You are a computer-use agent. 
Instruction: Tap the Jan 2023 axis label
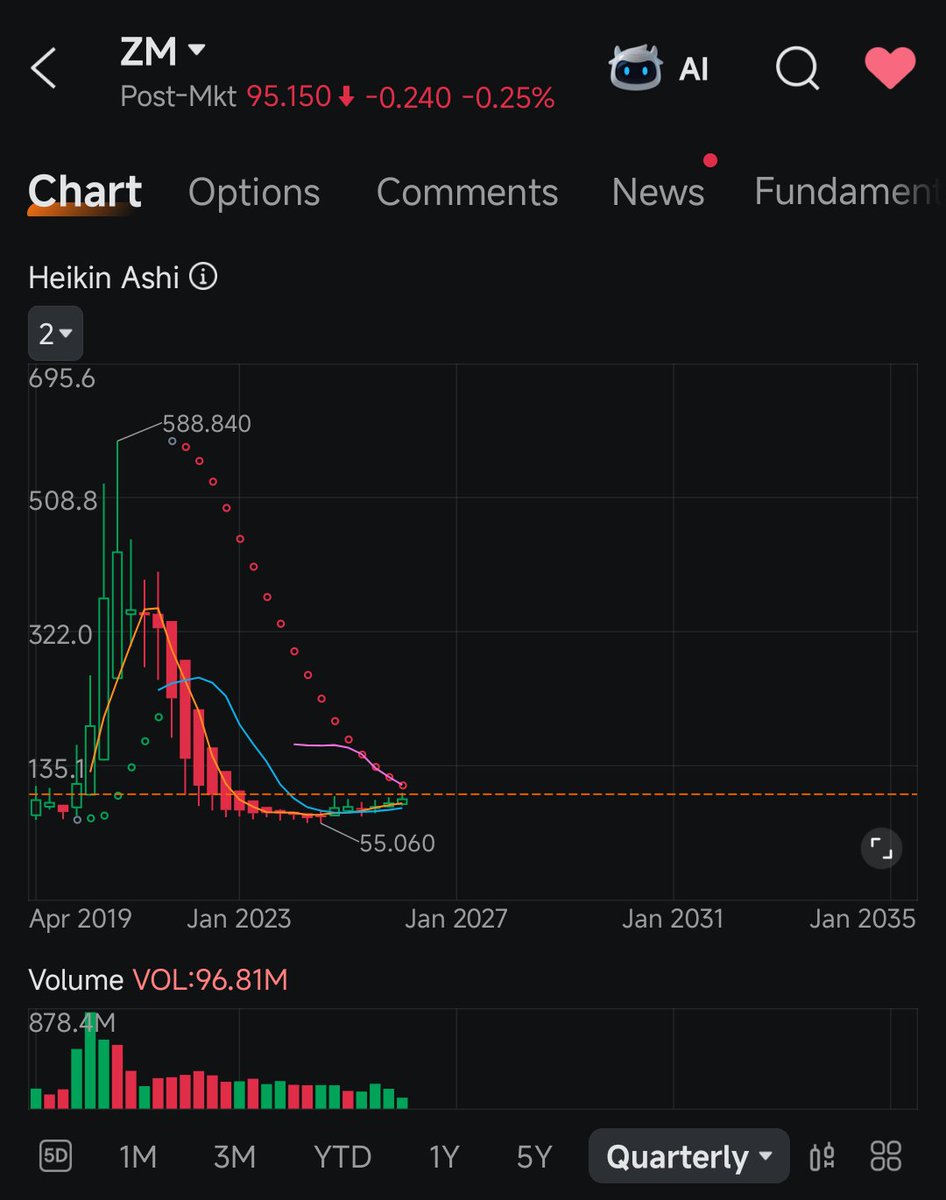[240, 918]
